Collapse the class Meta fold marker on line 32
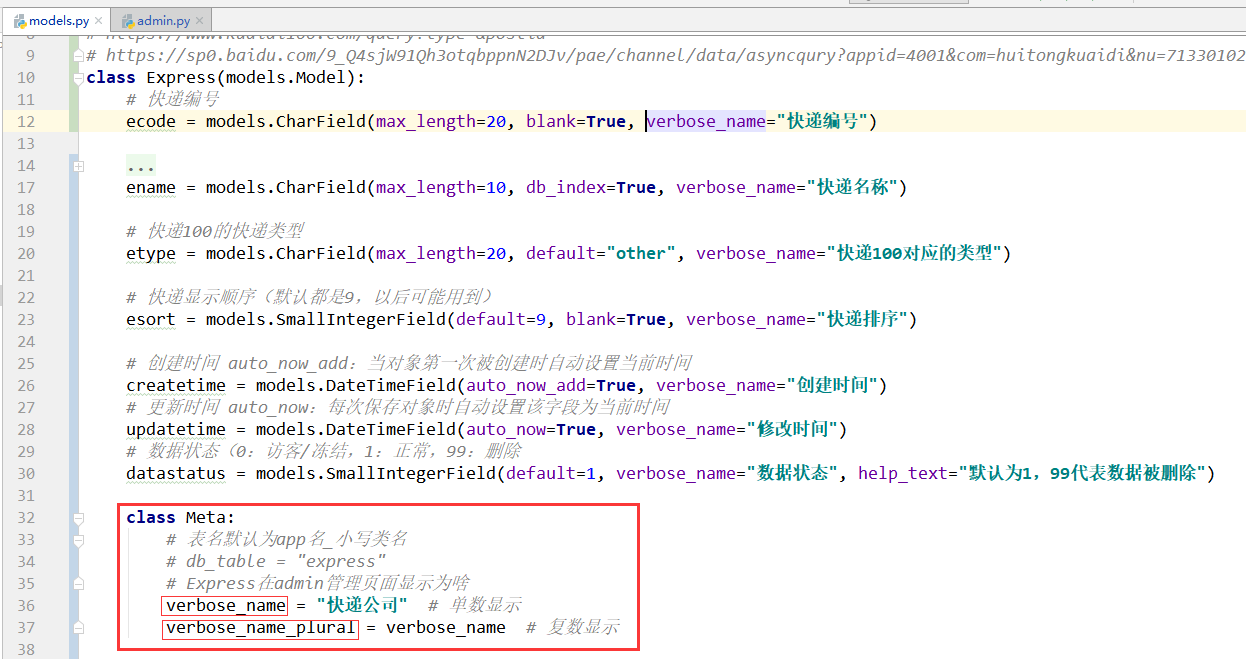 coord(78,518)
